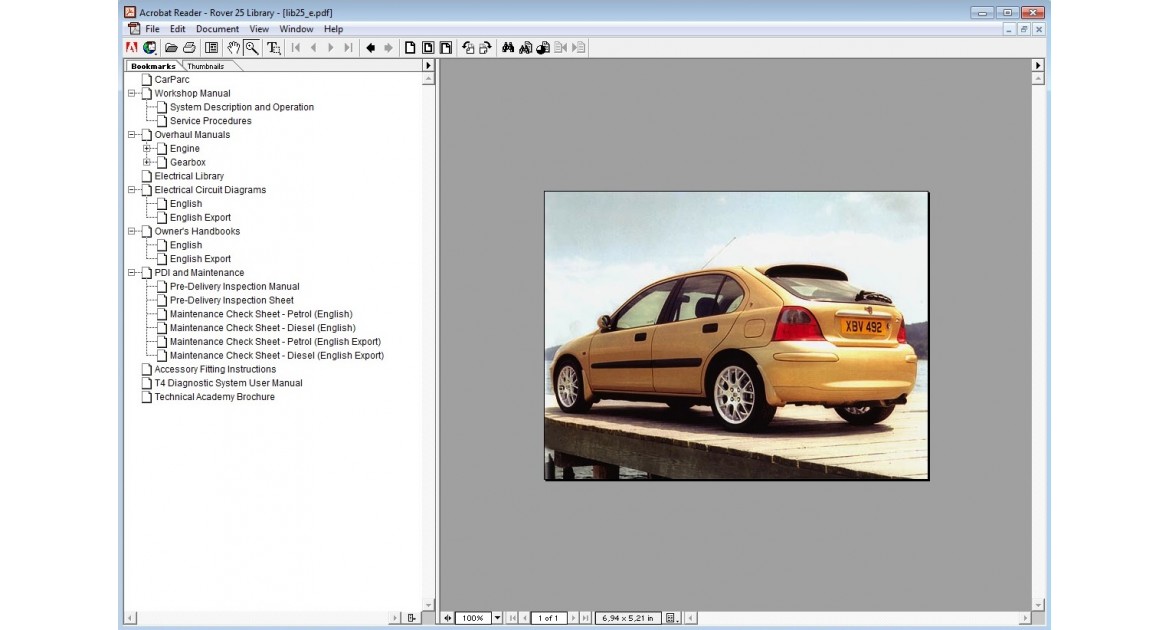Click the Find binoculars icon

coord(508,48)
